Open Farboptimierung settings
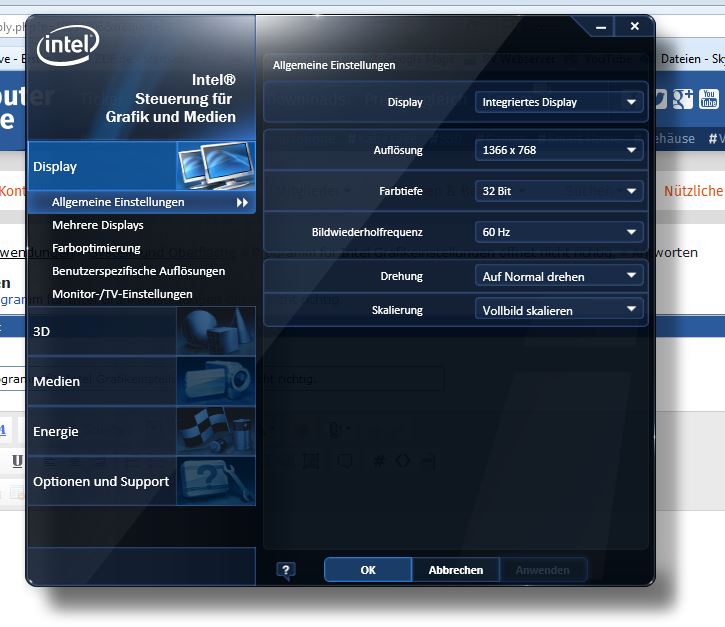The width and height of the screenshot is (725, 627). point(96,248)
